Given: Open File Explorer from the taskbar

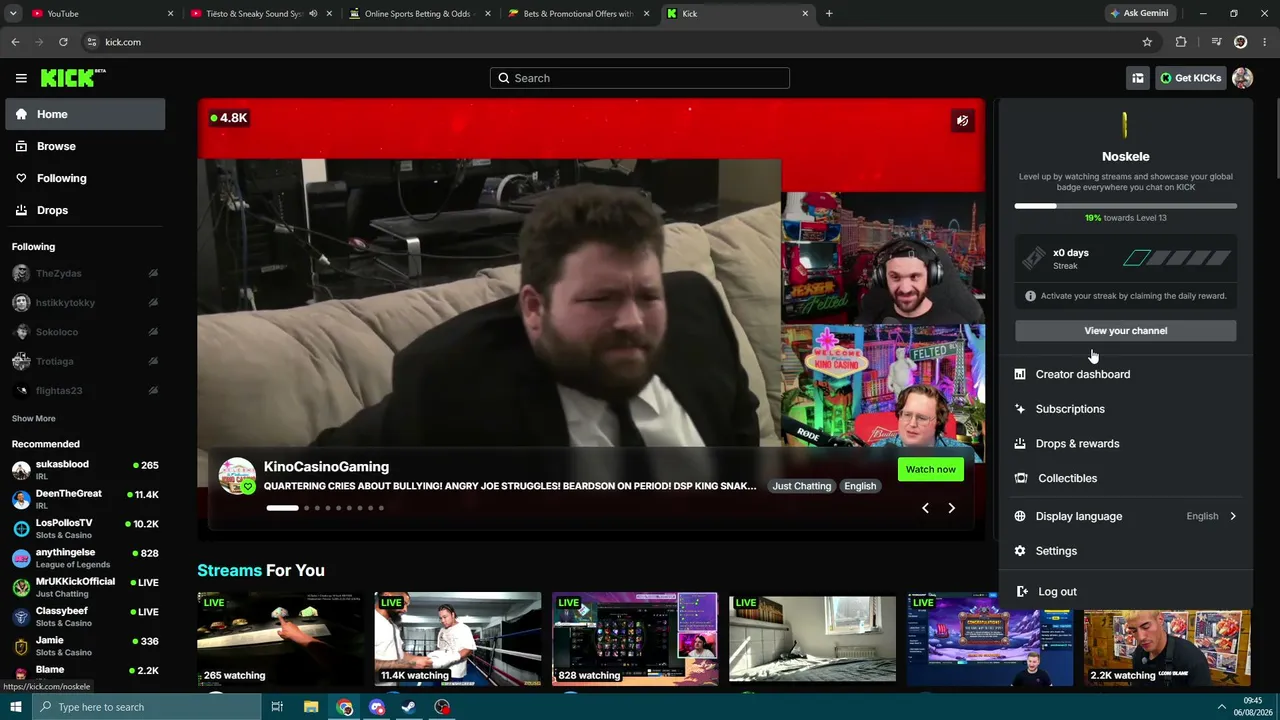Looking at the screenshot, I should (311, 707).
